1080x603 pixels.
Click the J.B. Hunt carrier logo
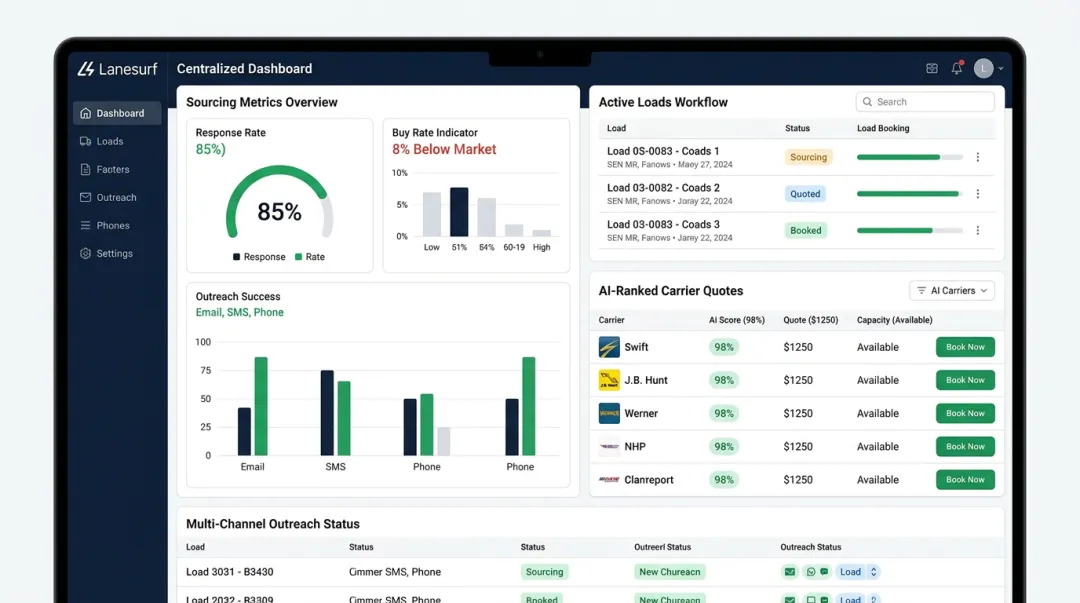(609, 380)
